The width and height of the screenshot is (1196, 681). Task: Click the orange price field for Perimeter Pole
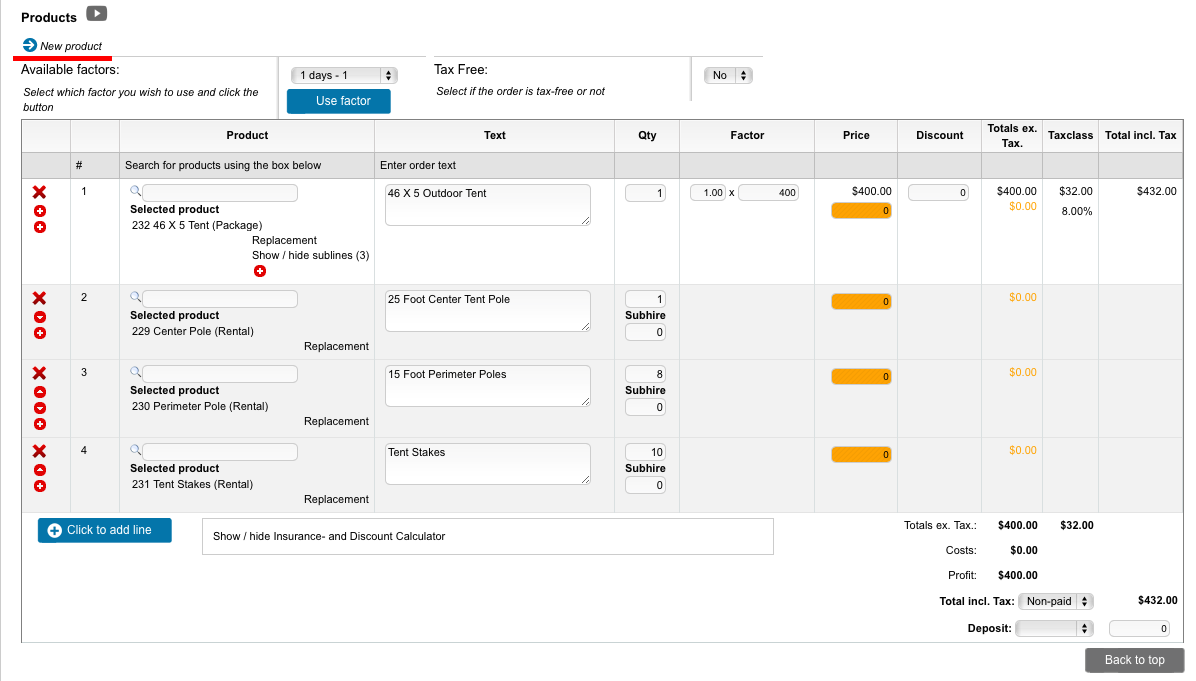click(x=861, y=377)
